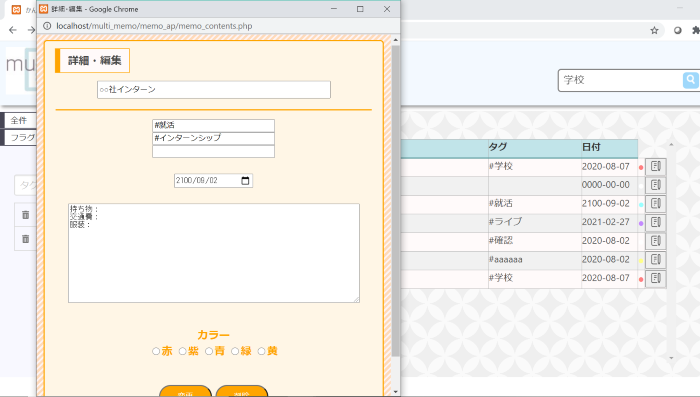
Task: Click profile circle icon in Chrome toolbar
Action: pyautogui.click(x=678, y=30)
